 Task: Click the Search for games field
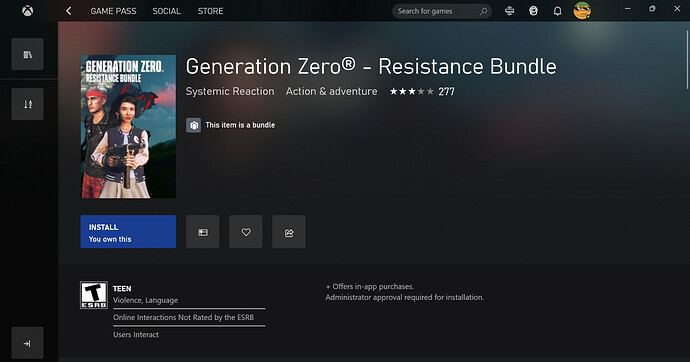tap(441, 11)
